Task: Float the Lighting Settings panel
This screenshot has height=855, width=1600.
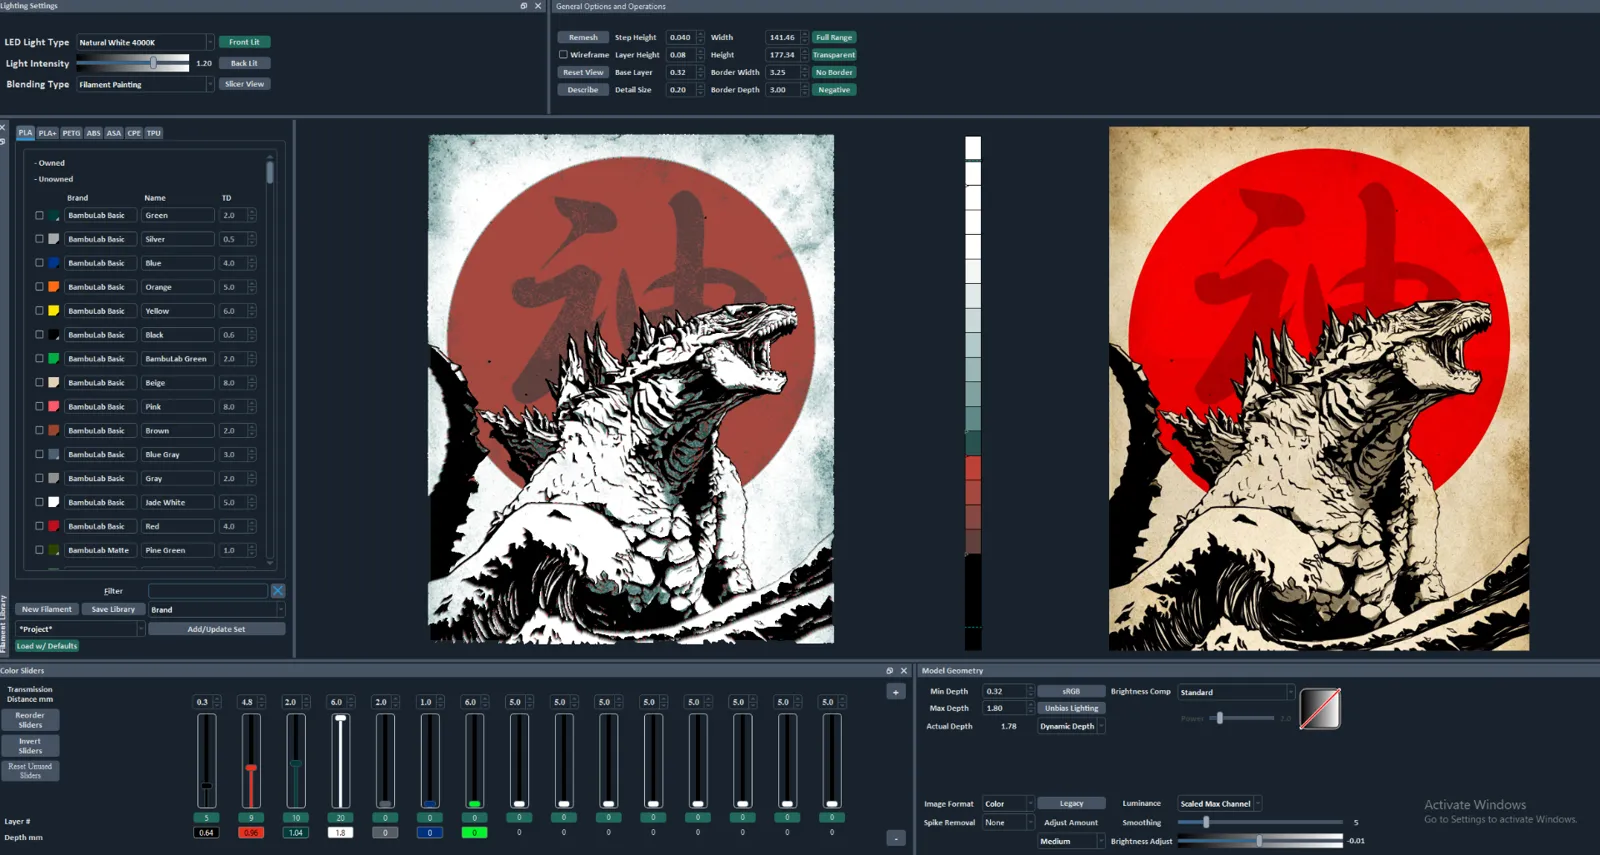Action: click(x=523, y=6)
